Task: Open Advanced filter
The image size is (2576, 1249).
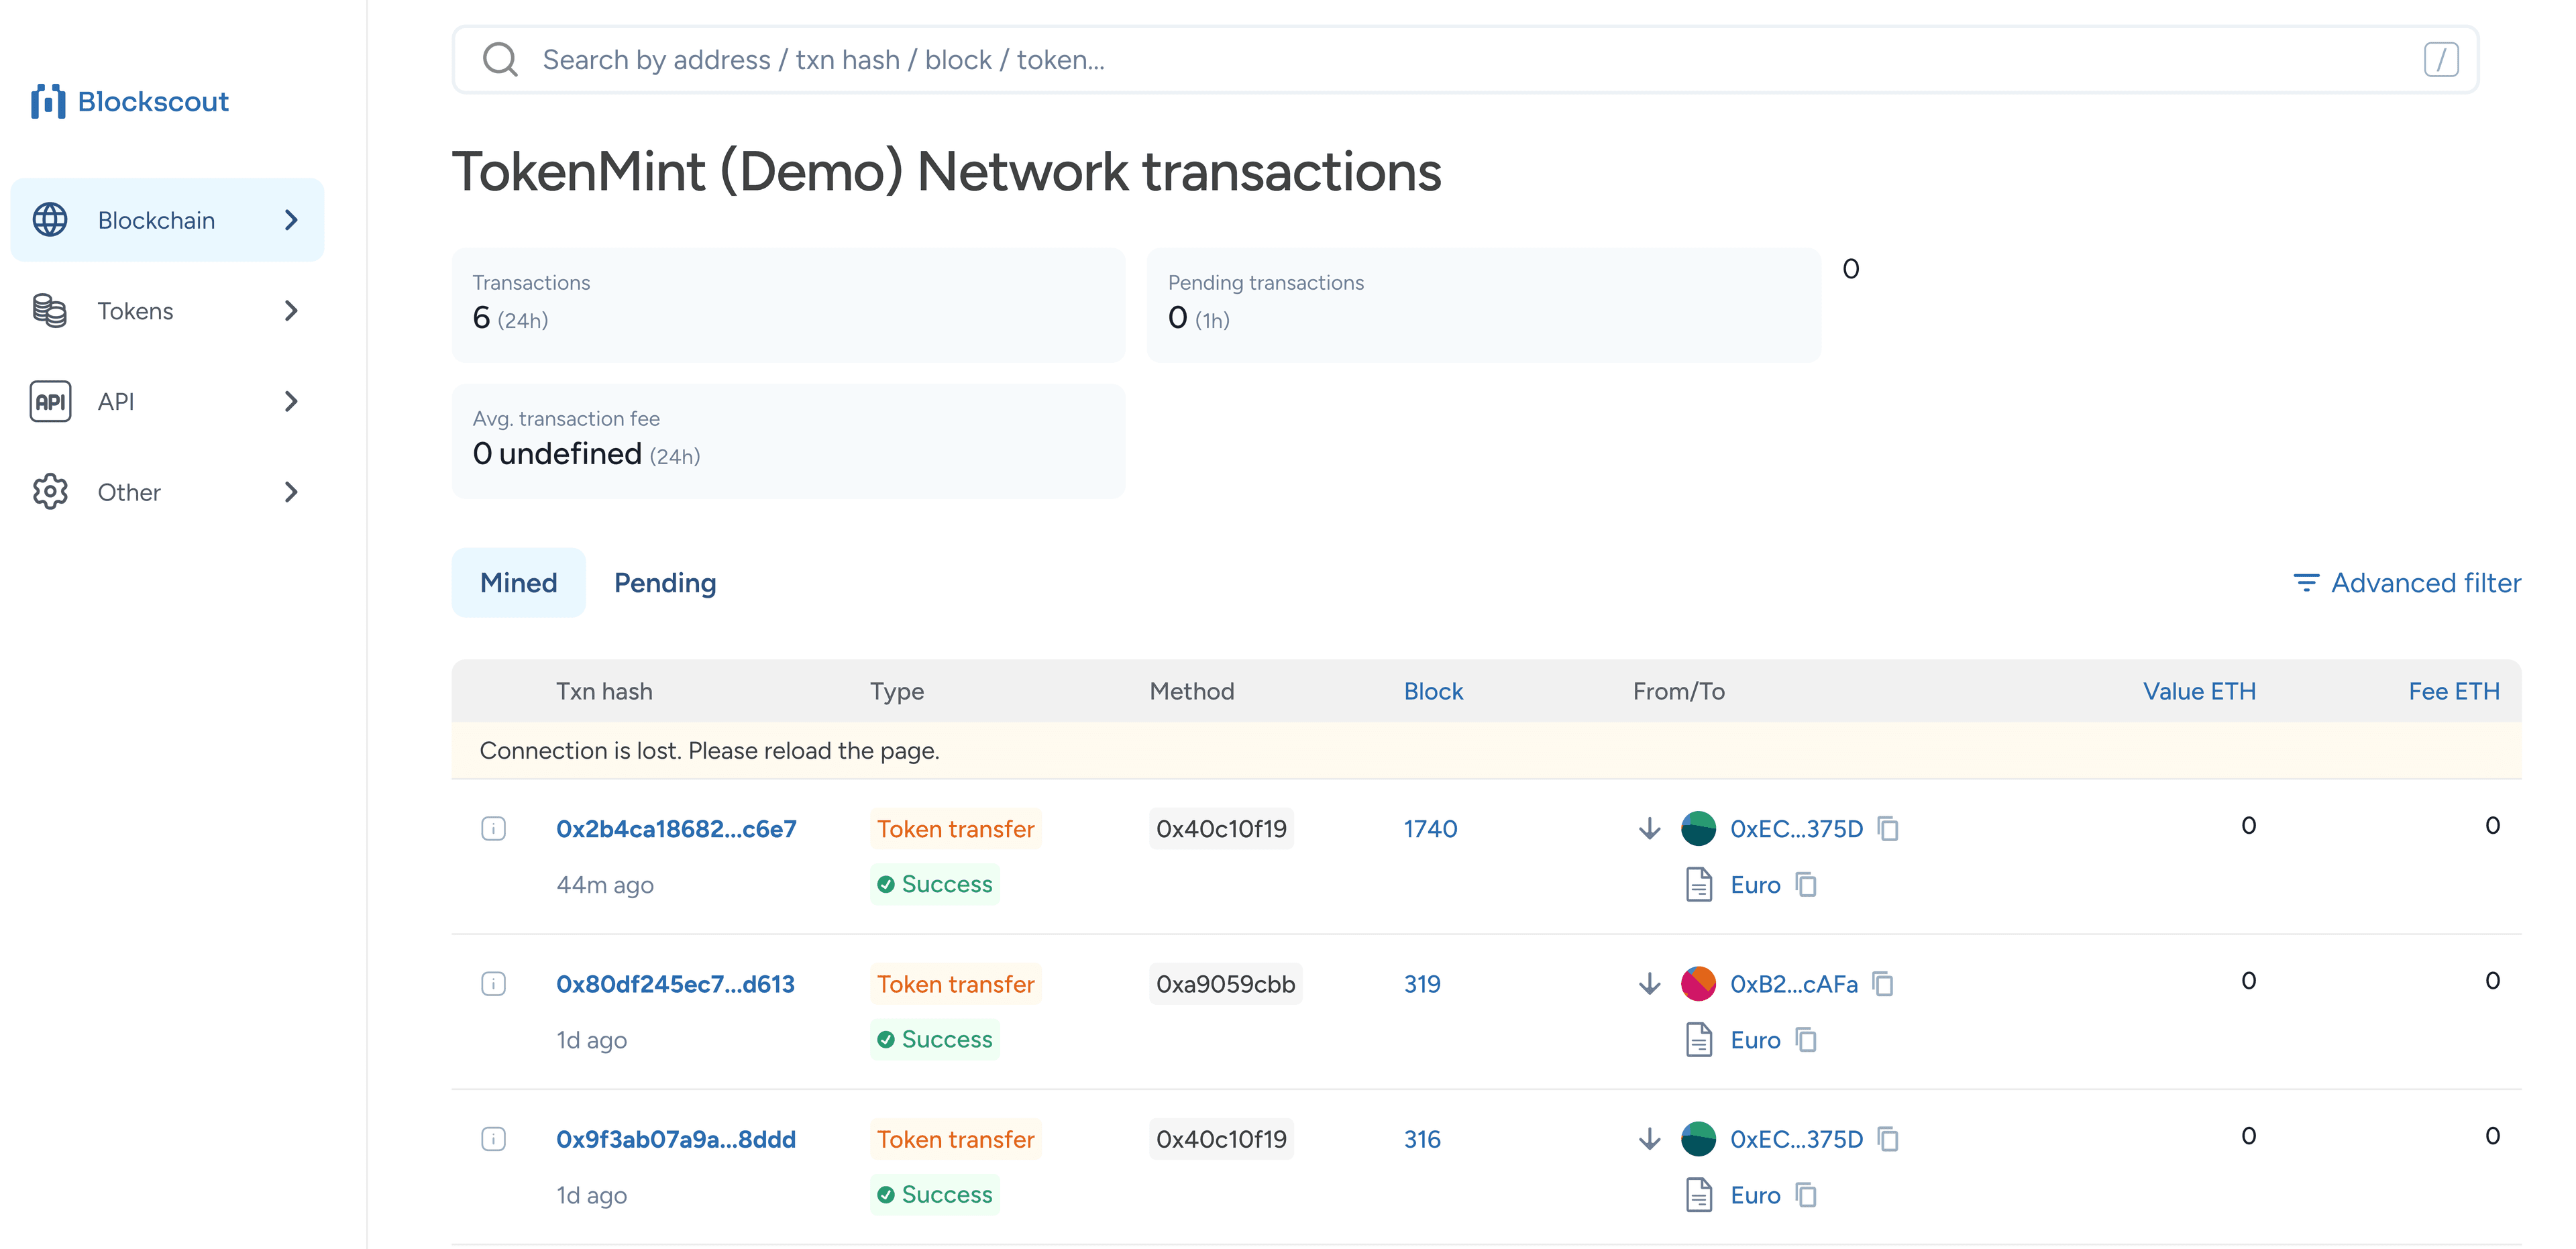Action: [x=2407, y=583]
